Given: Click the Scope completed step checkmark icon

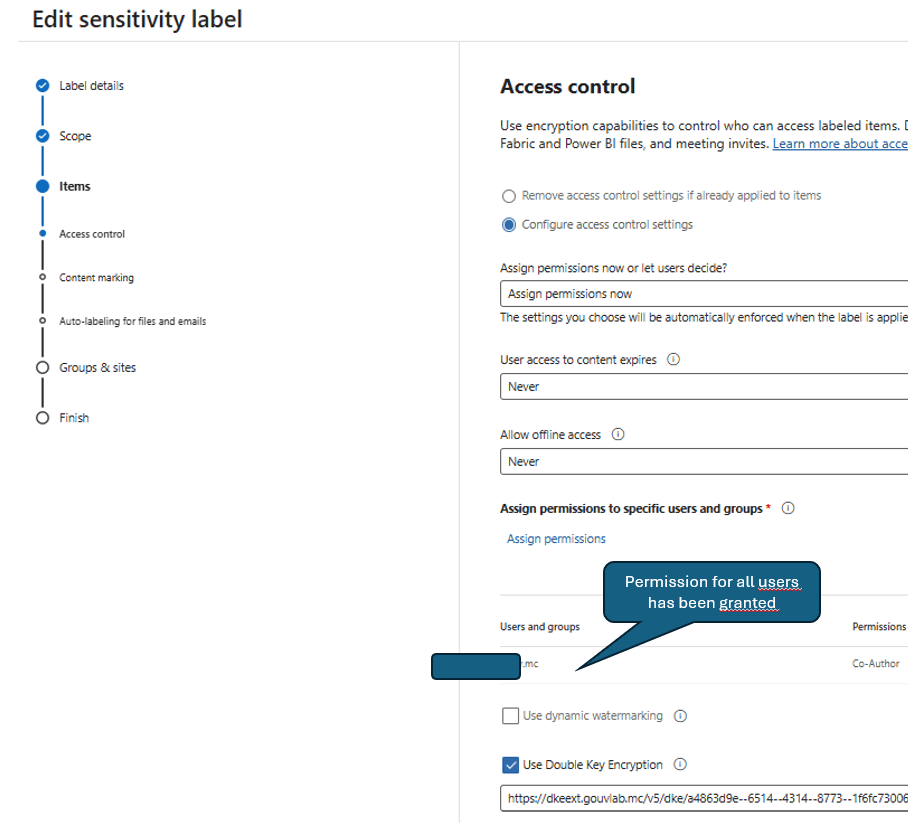Looking at the screenshot, I should pyautogui.click(x=42, y=136).
